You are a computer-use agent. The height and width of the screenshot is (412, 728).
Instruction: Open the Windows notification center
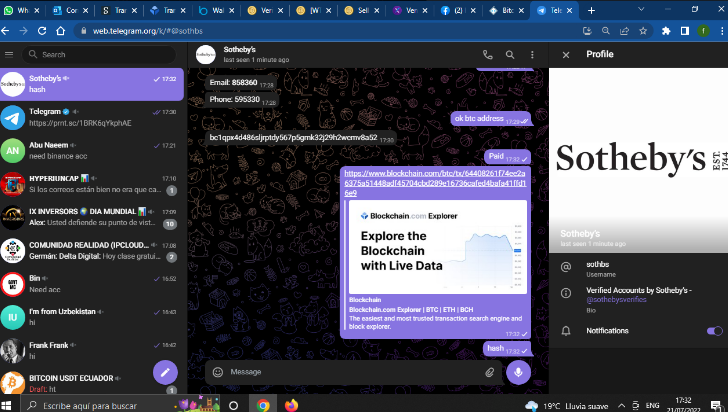716,406
